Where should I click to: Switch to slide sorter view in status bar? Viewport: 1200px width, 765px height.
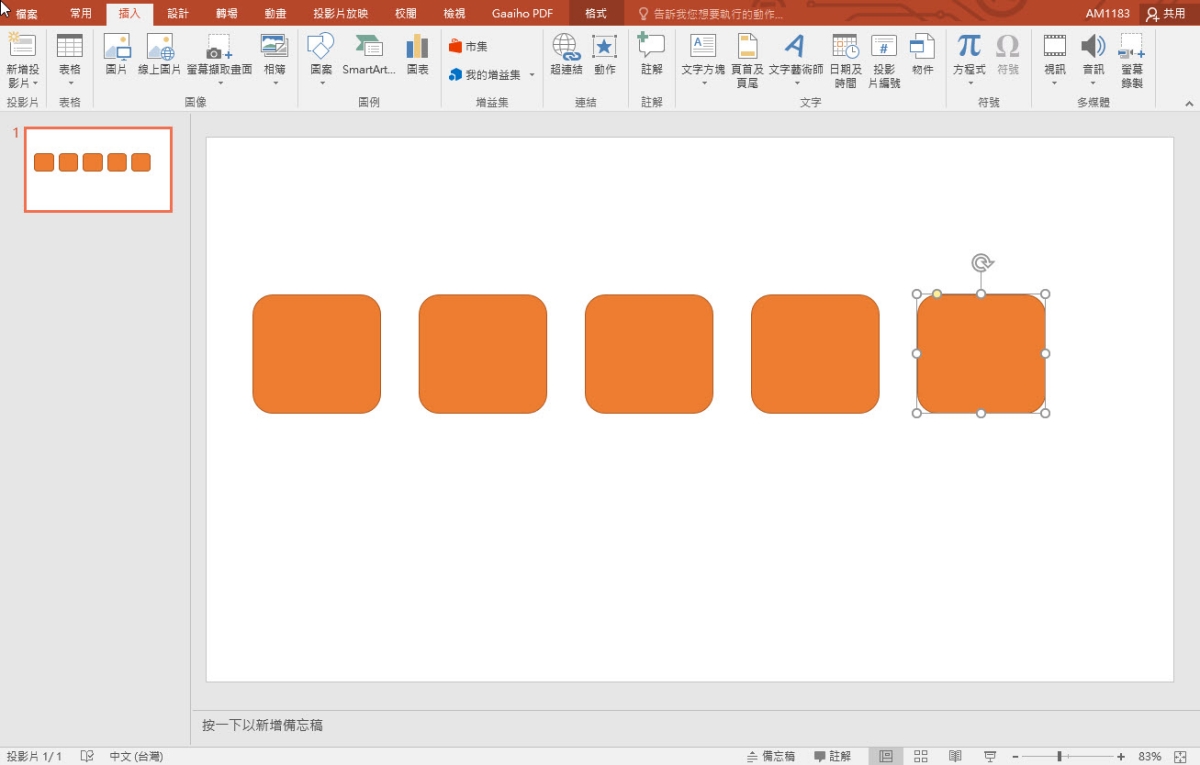[x=921, y=756]
